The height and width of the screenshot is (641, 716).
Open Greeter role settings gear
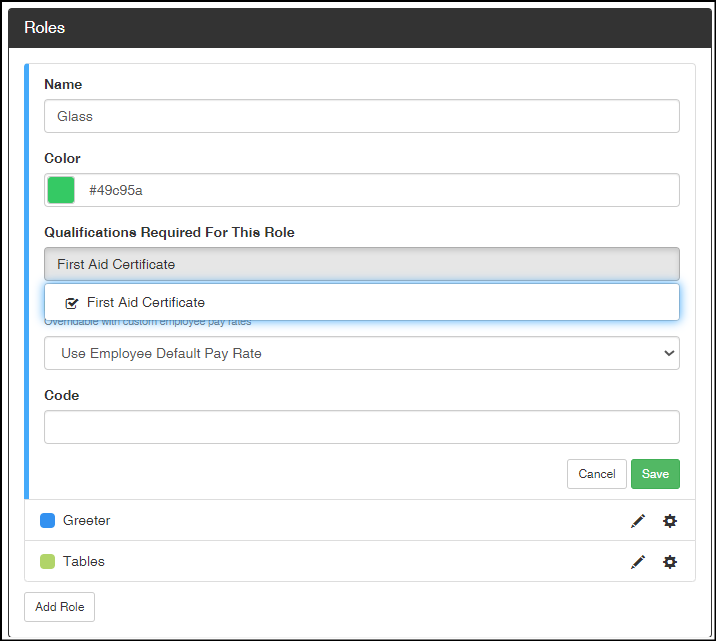(669, 521)
